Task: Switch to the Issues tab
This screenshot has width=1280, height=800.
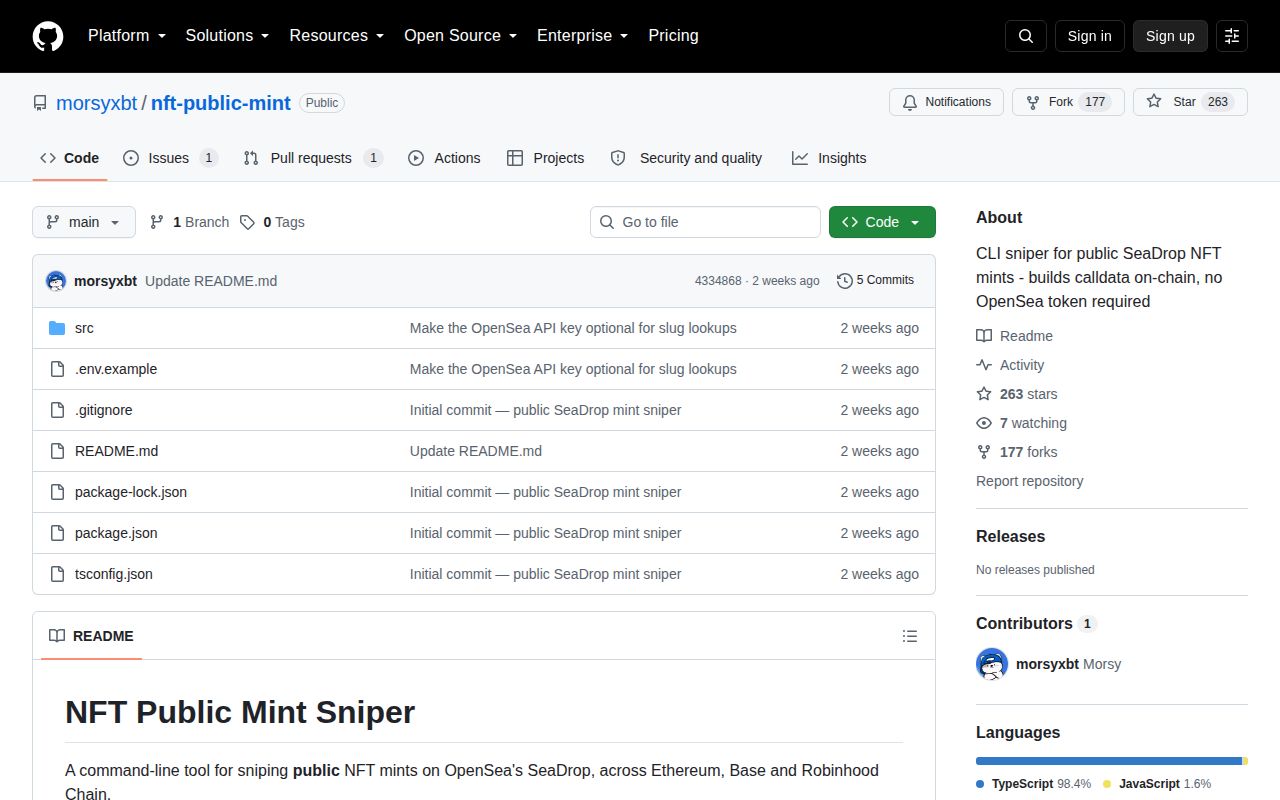Action: [x=170, y=158]
